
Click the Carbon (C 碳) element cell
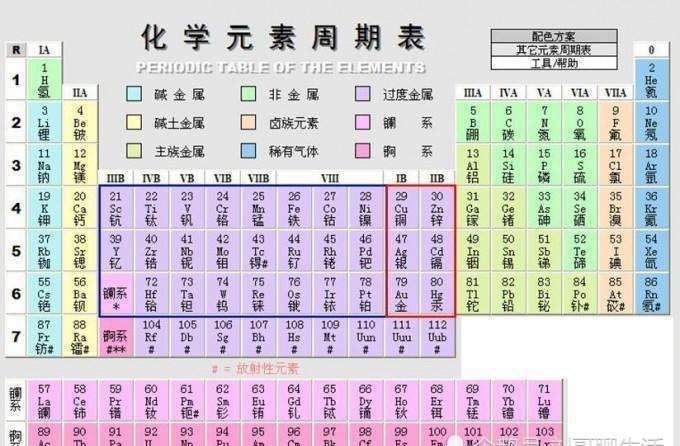click(x=508, y=122)
